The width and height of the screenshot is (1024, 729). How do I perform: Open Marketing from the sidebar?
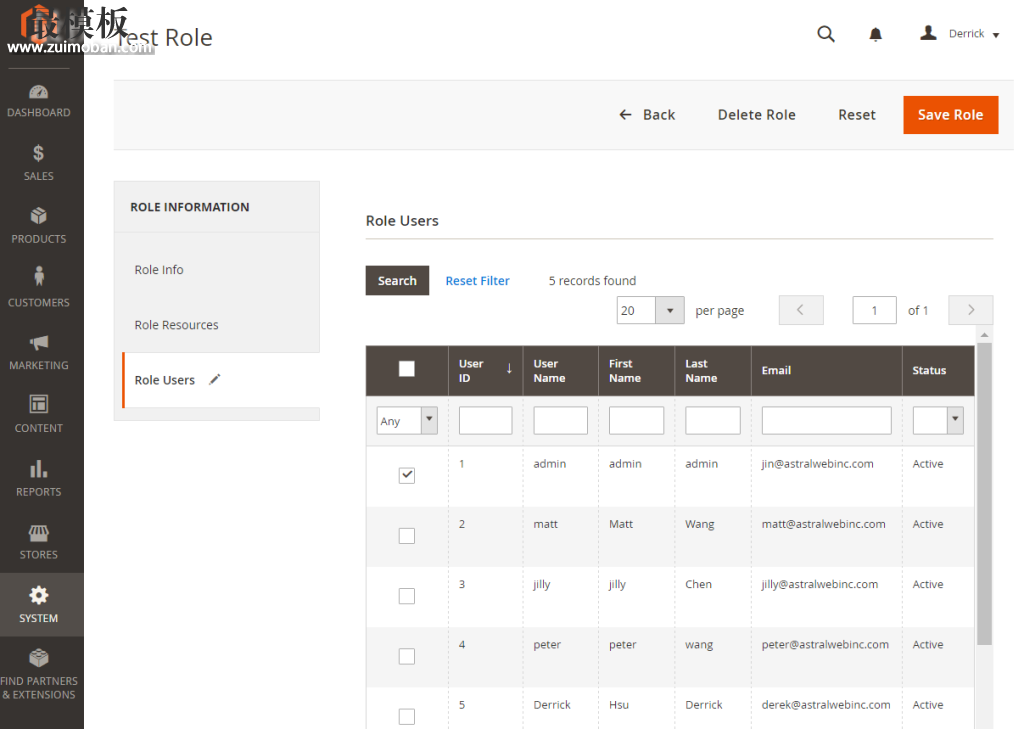39,353
